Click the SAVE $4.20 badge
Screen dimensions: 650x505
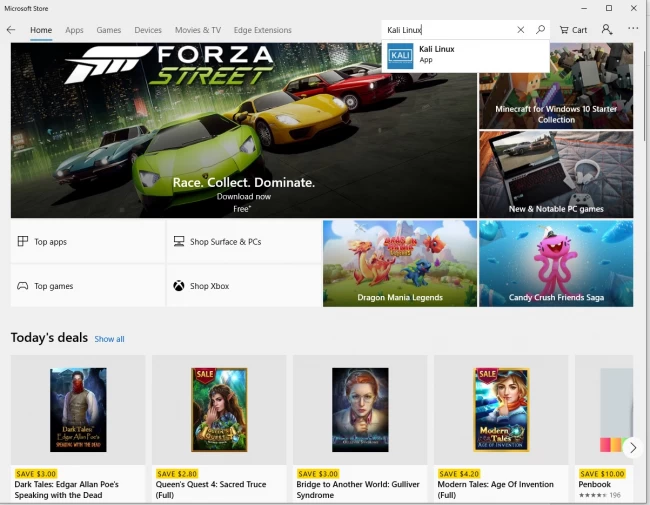click(459, 473)
